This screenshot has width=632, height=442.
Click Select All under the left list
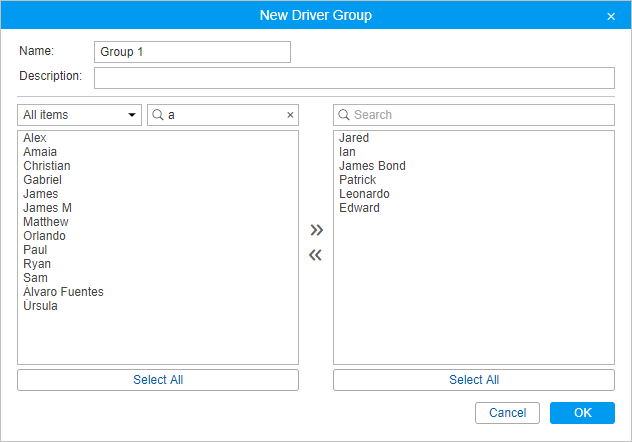pos(158,380)
